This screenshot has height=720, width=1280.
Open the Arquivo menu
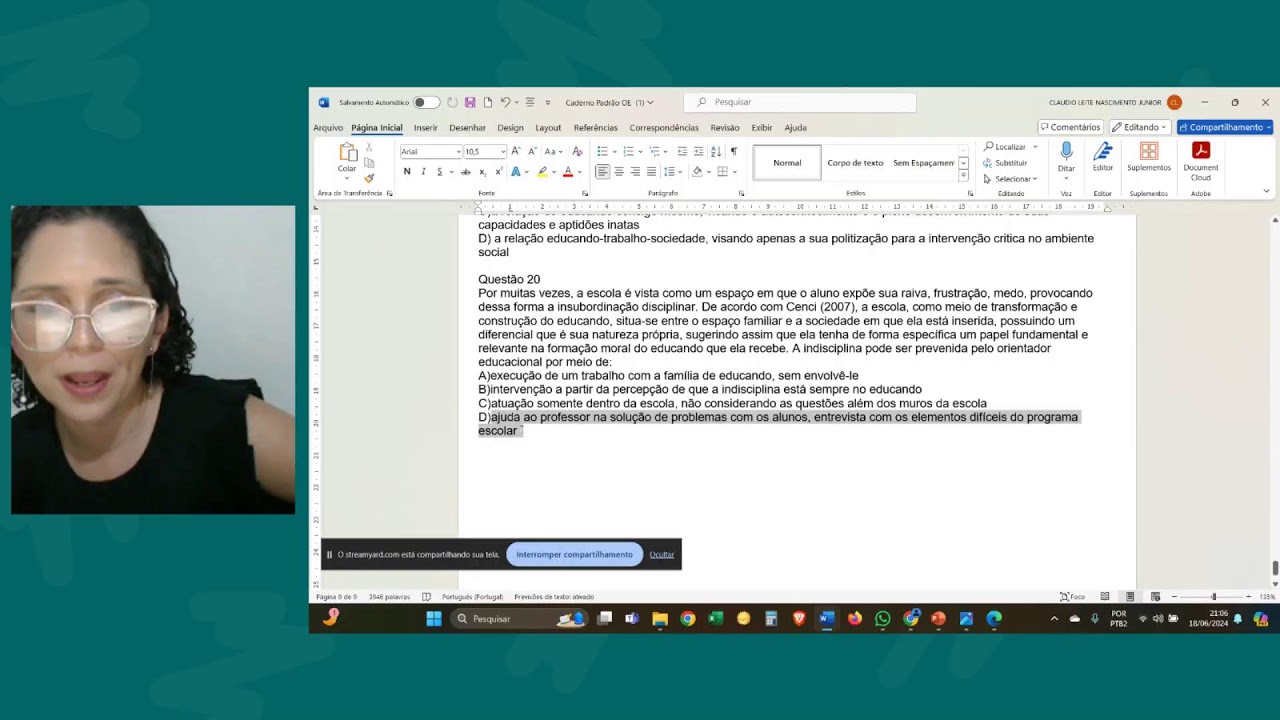click(328, 128)
